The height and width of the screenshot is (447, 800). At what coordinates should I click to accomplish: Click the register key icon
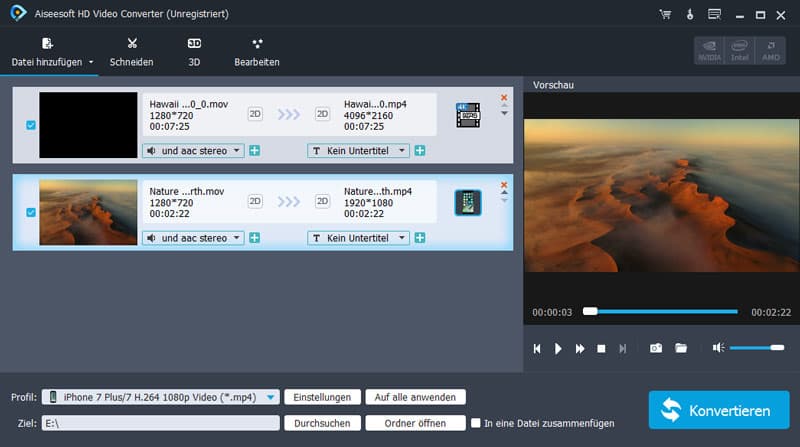690,14
